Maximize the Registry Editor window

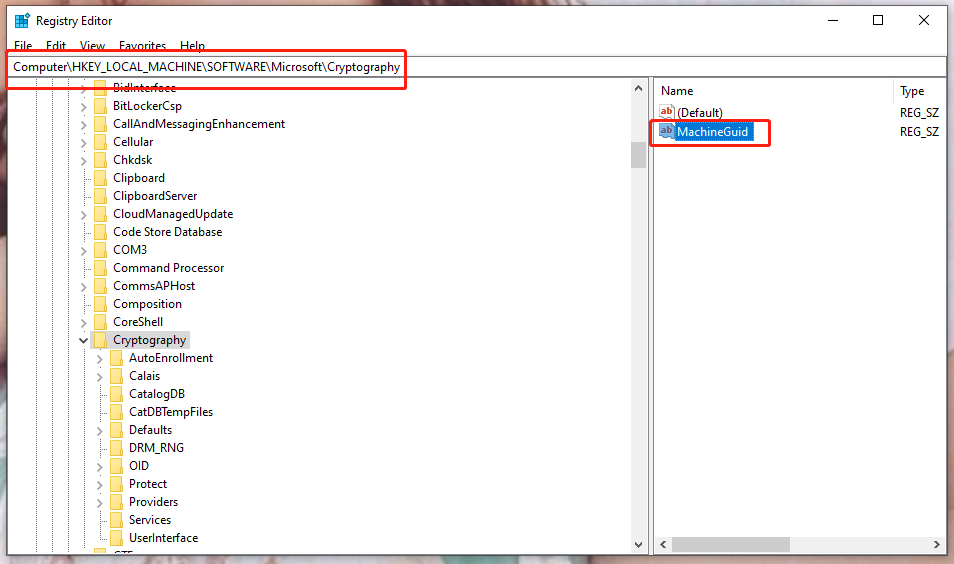pos(878,20)
